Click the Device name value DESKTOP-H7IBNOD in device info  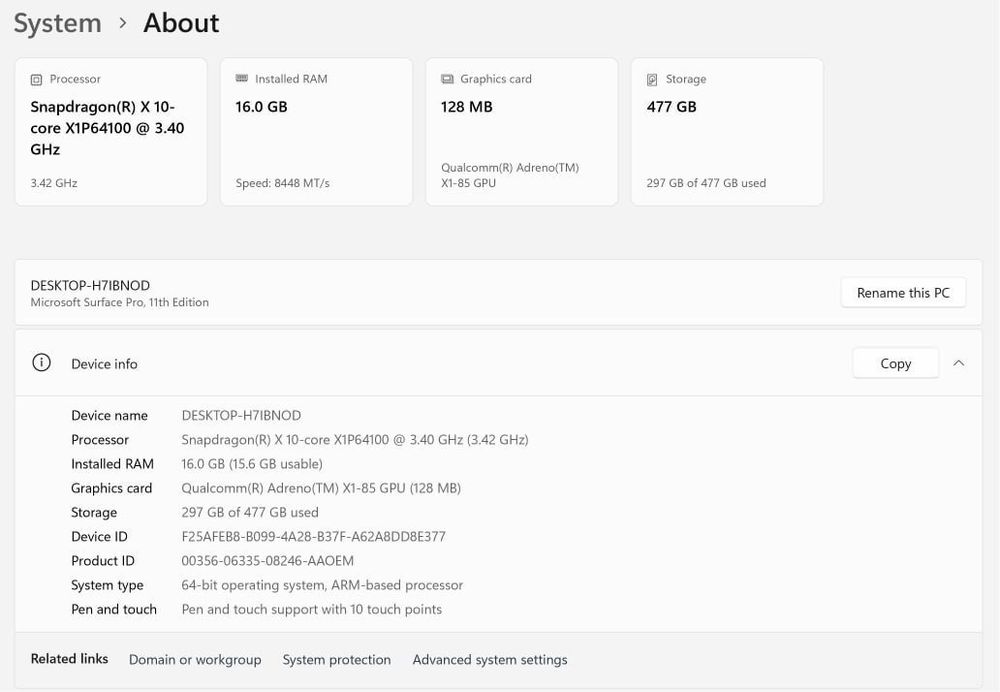(x=241, y=415)
